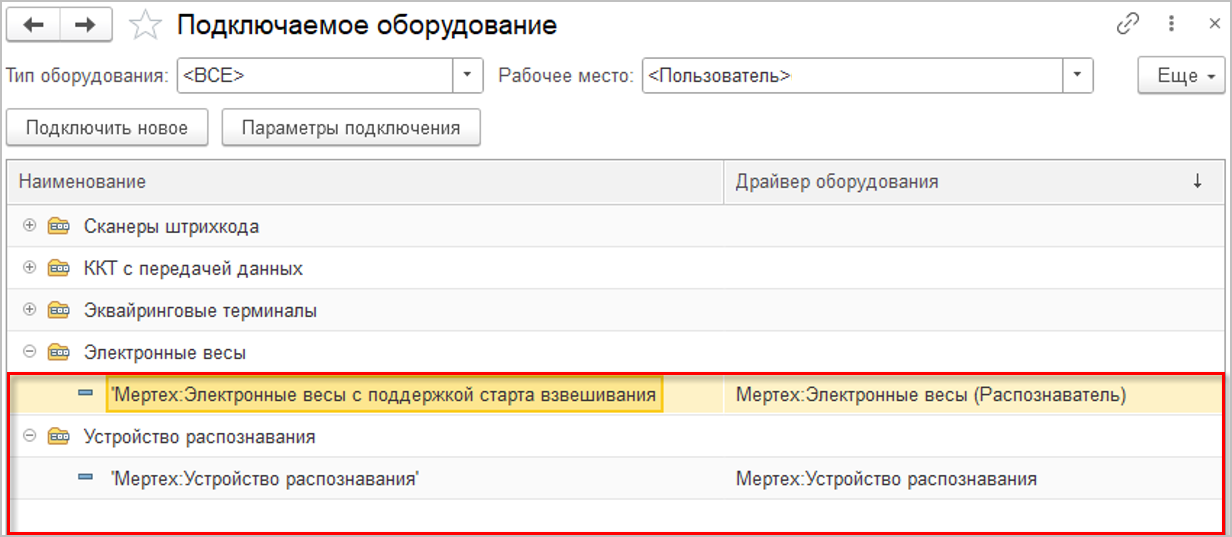The height and width of the screenshot is (537, 1232).
Task: Click the Рабочее место field showing <Пользователь>
Action: (x=852, y=75)
